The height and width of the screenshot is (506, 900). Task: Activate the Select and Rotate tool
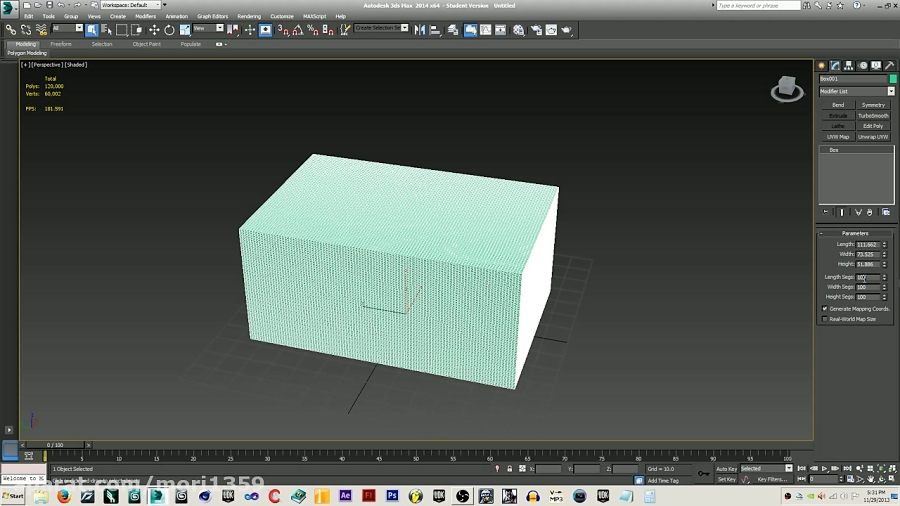169,30
